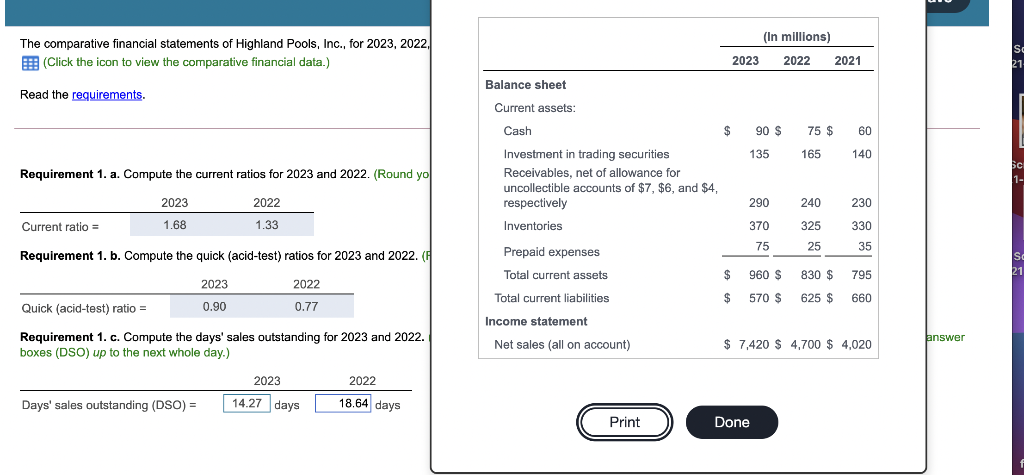Click the 'Prepaid expenses' row label
1024x475 pixels.
pyautogui.click(x=552, y=252)
